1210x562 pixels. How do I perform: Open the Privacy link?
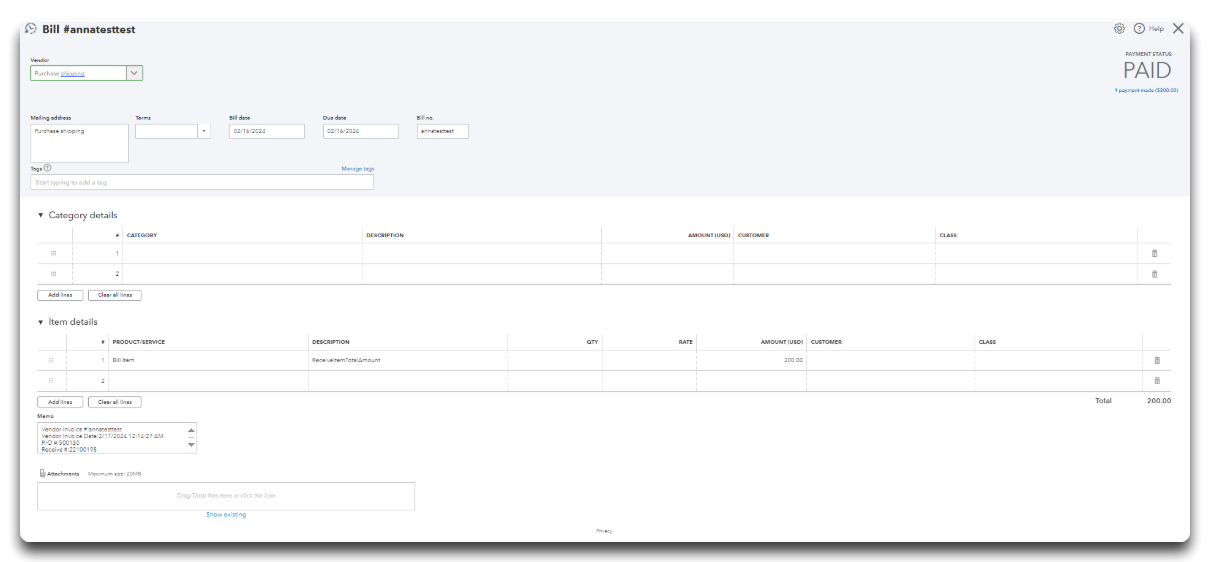coord(604,531)
